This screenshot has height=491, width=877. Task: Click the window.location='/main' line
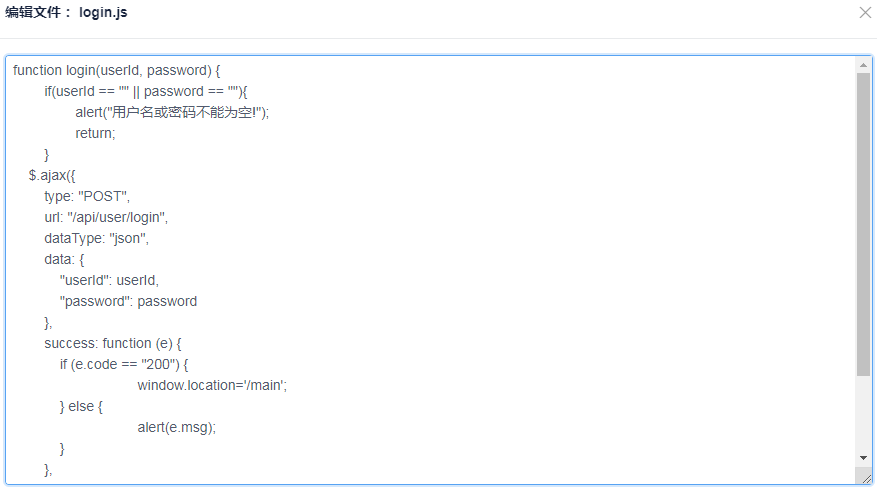click(213, 385)
